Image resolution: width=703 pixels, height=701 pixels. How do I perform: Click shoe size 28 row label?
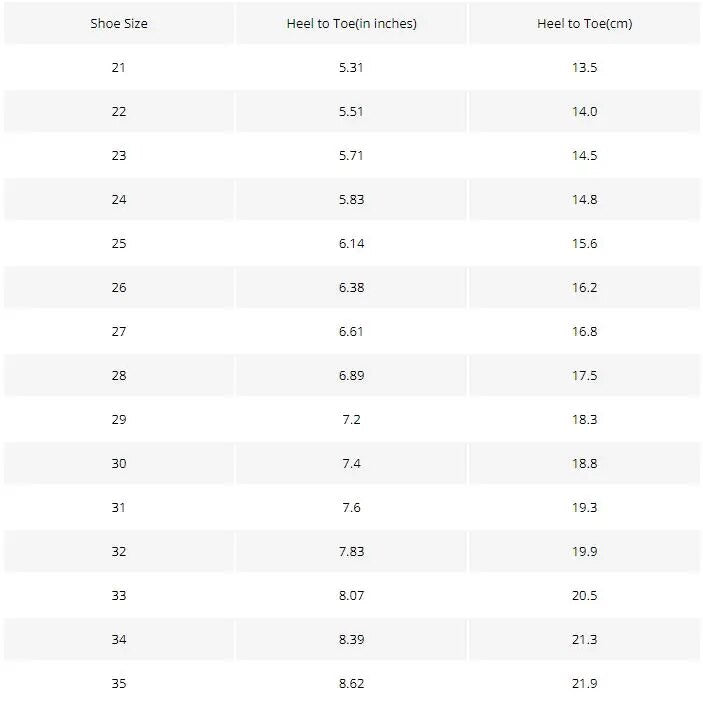pyautogui.click(x=119, y=376)
